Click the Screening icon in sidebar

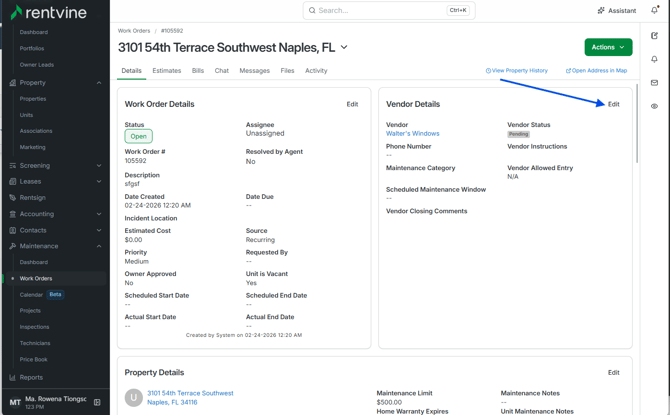tap(12, 165)
